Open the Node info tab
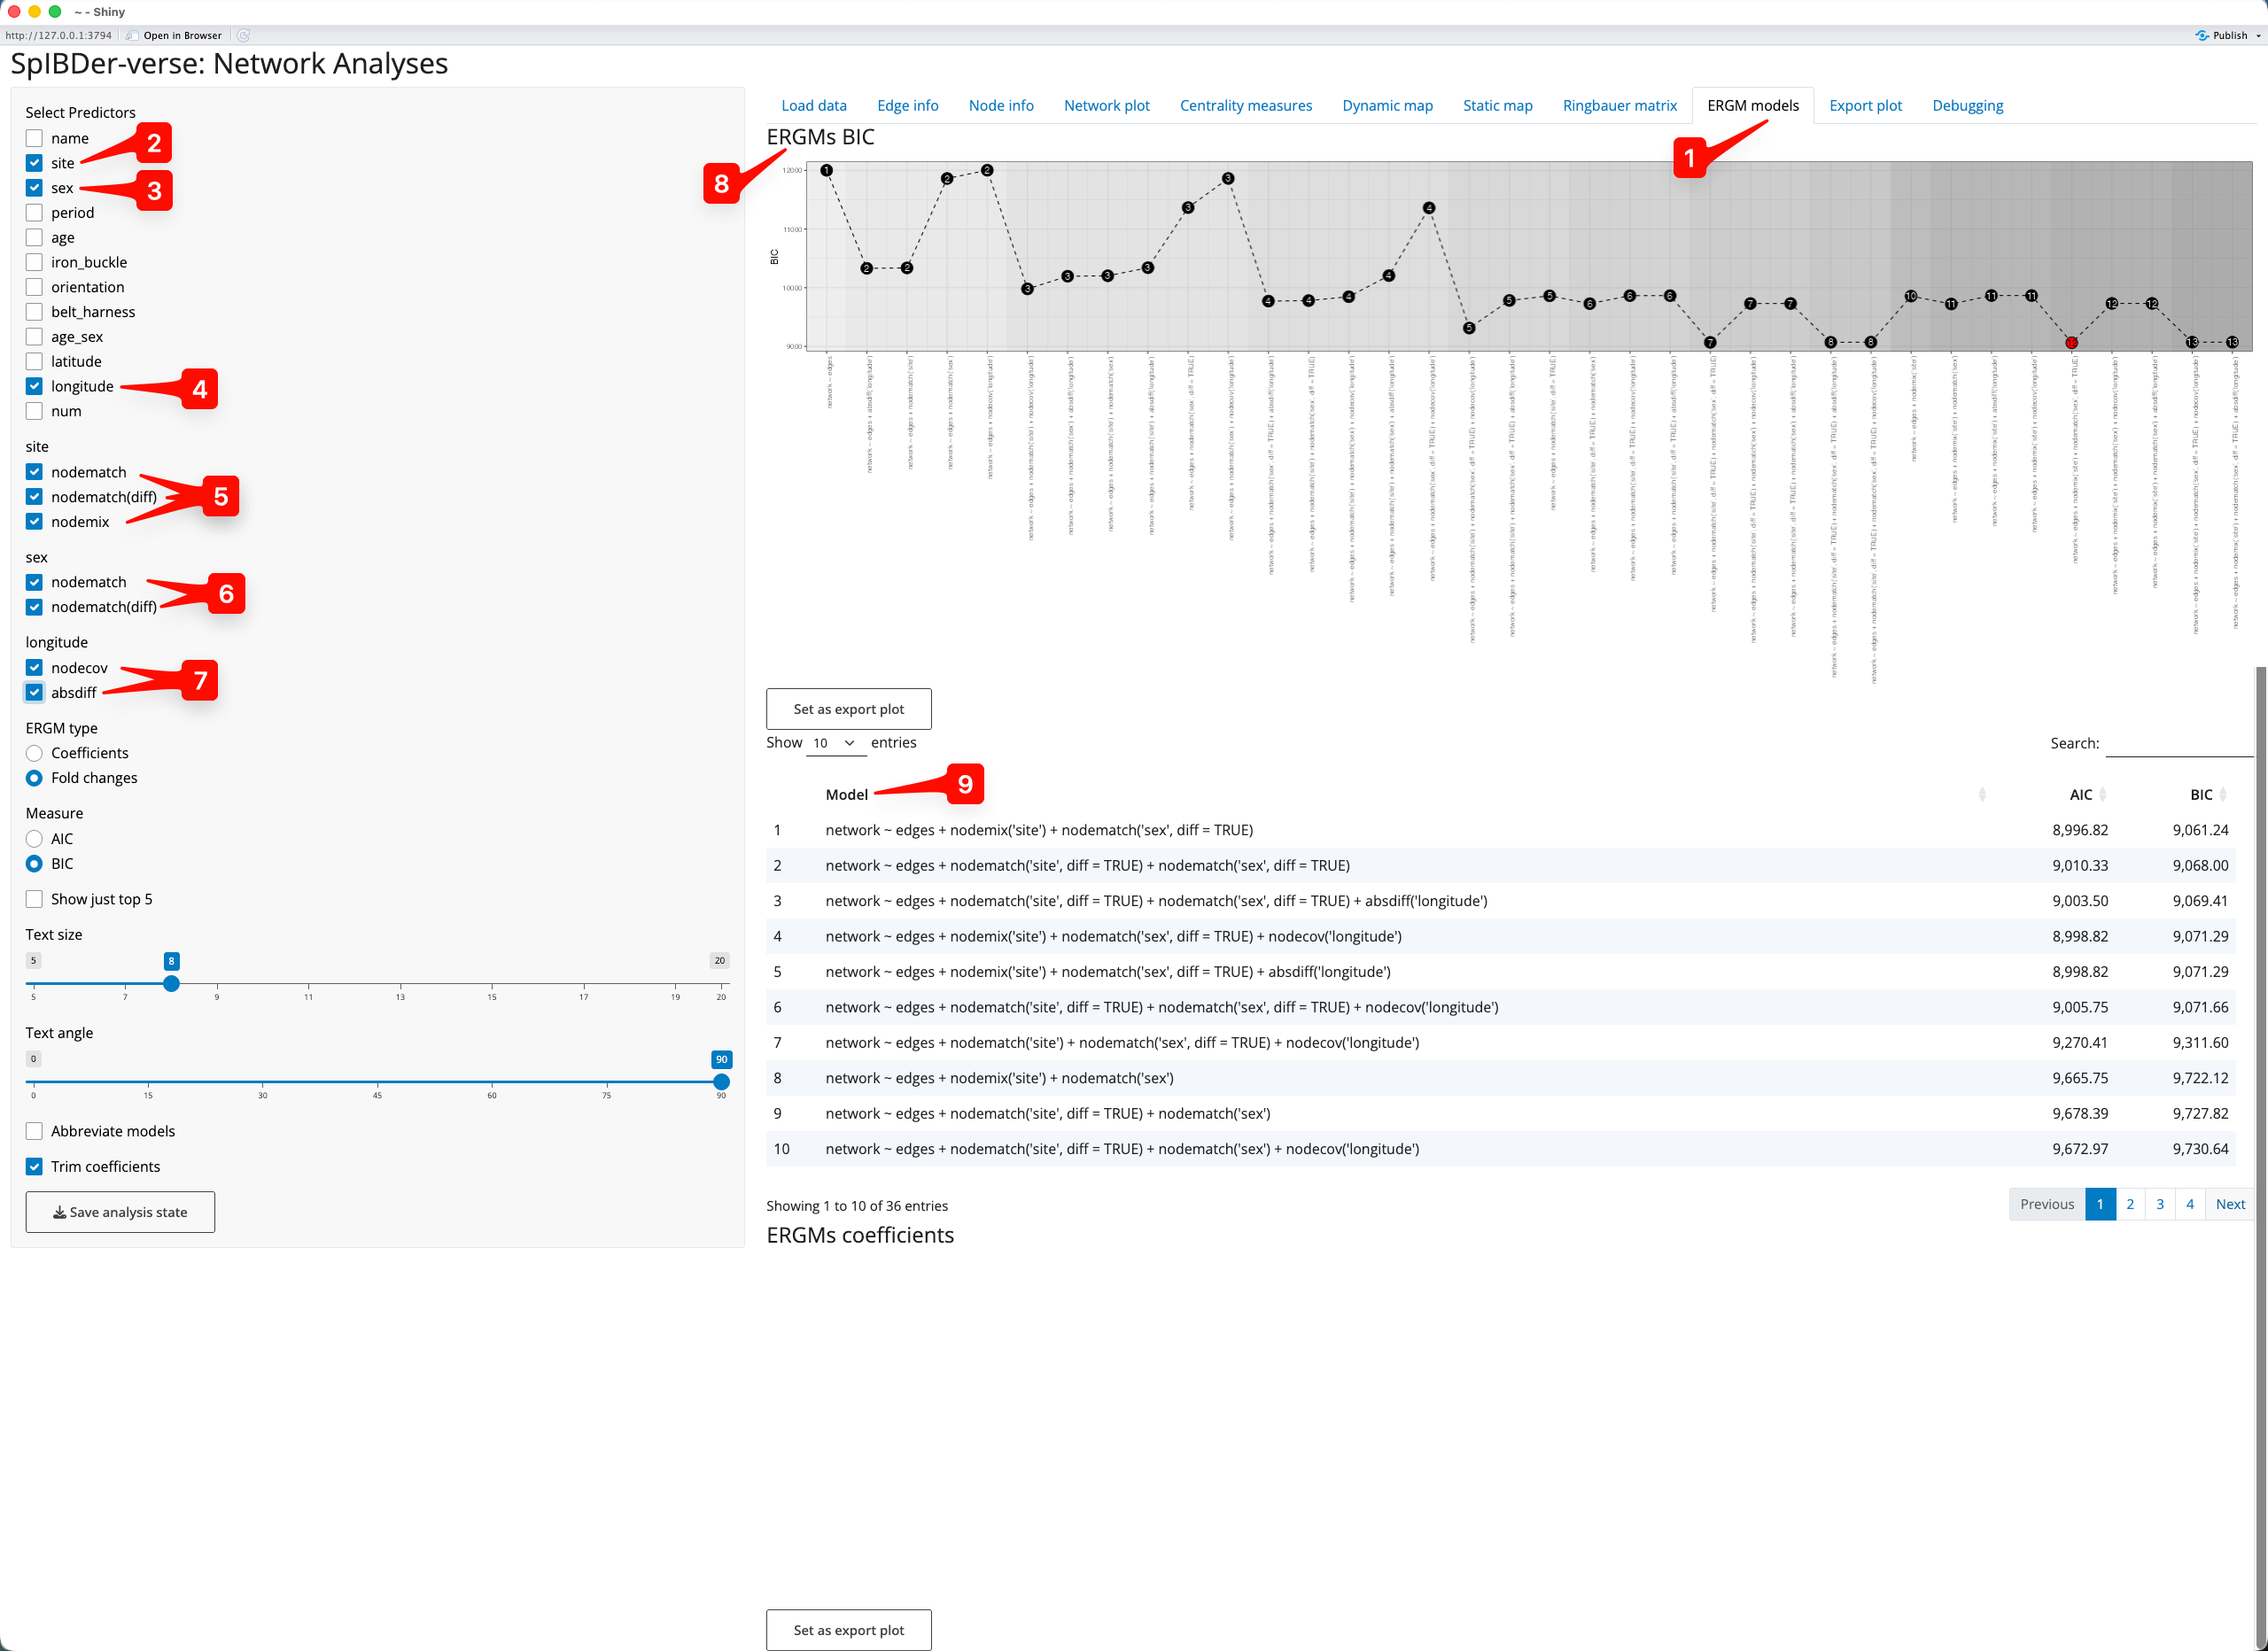The height and width of the screenshot is (1651, 2268). tap(1001, 105)
